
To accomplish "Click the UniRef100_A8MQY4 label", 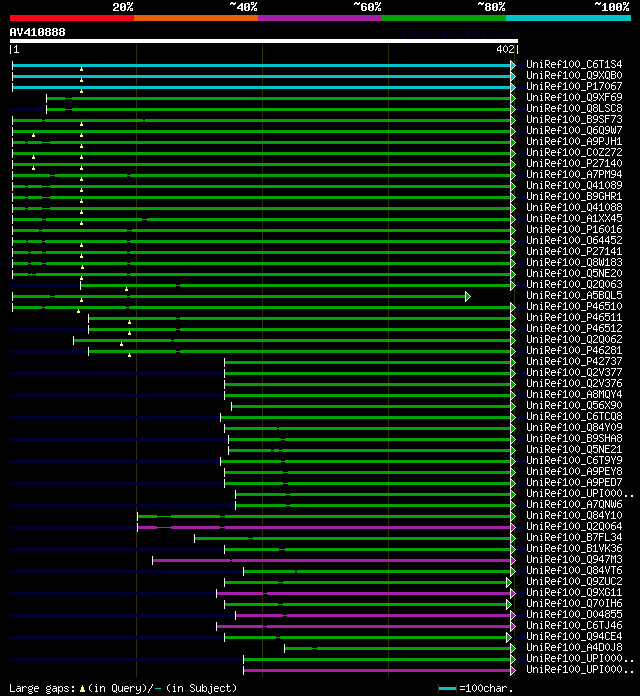I will click(x=574, y=395).
